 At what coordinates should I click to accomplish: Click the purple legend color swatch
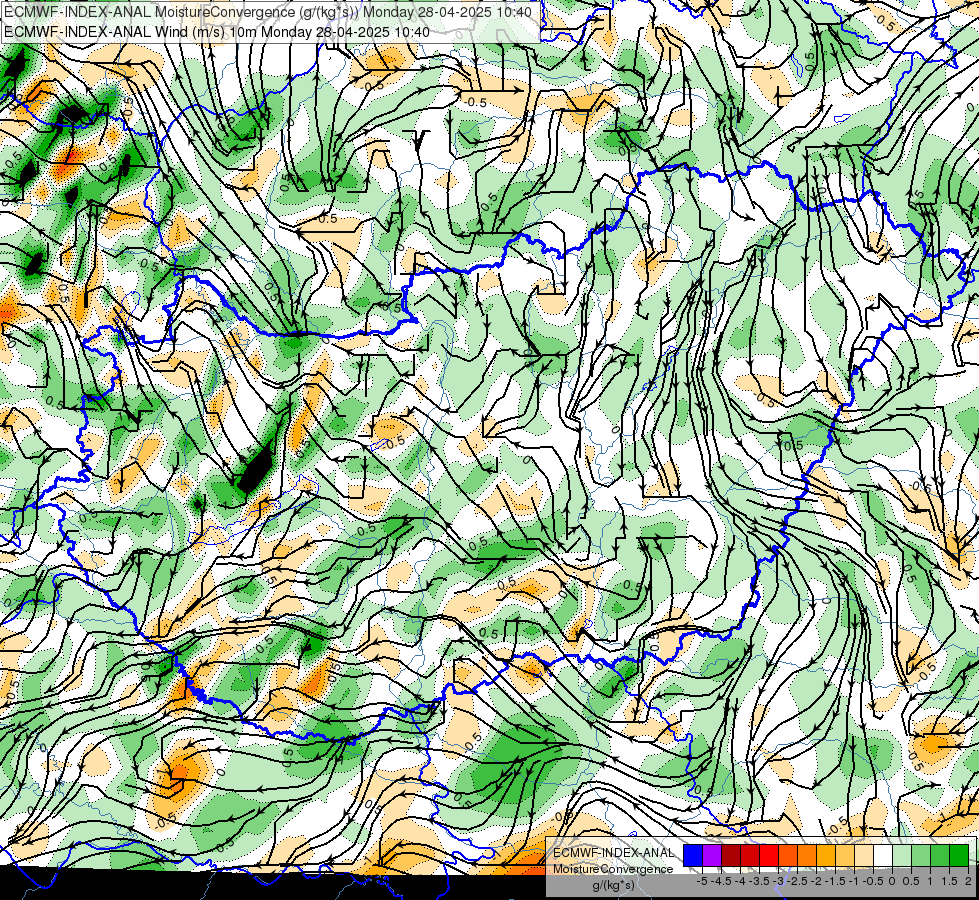tap(712, 856)
